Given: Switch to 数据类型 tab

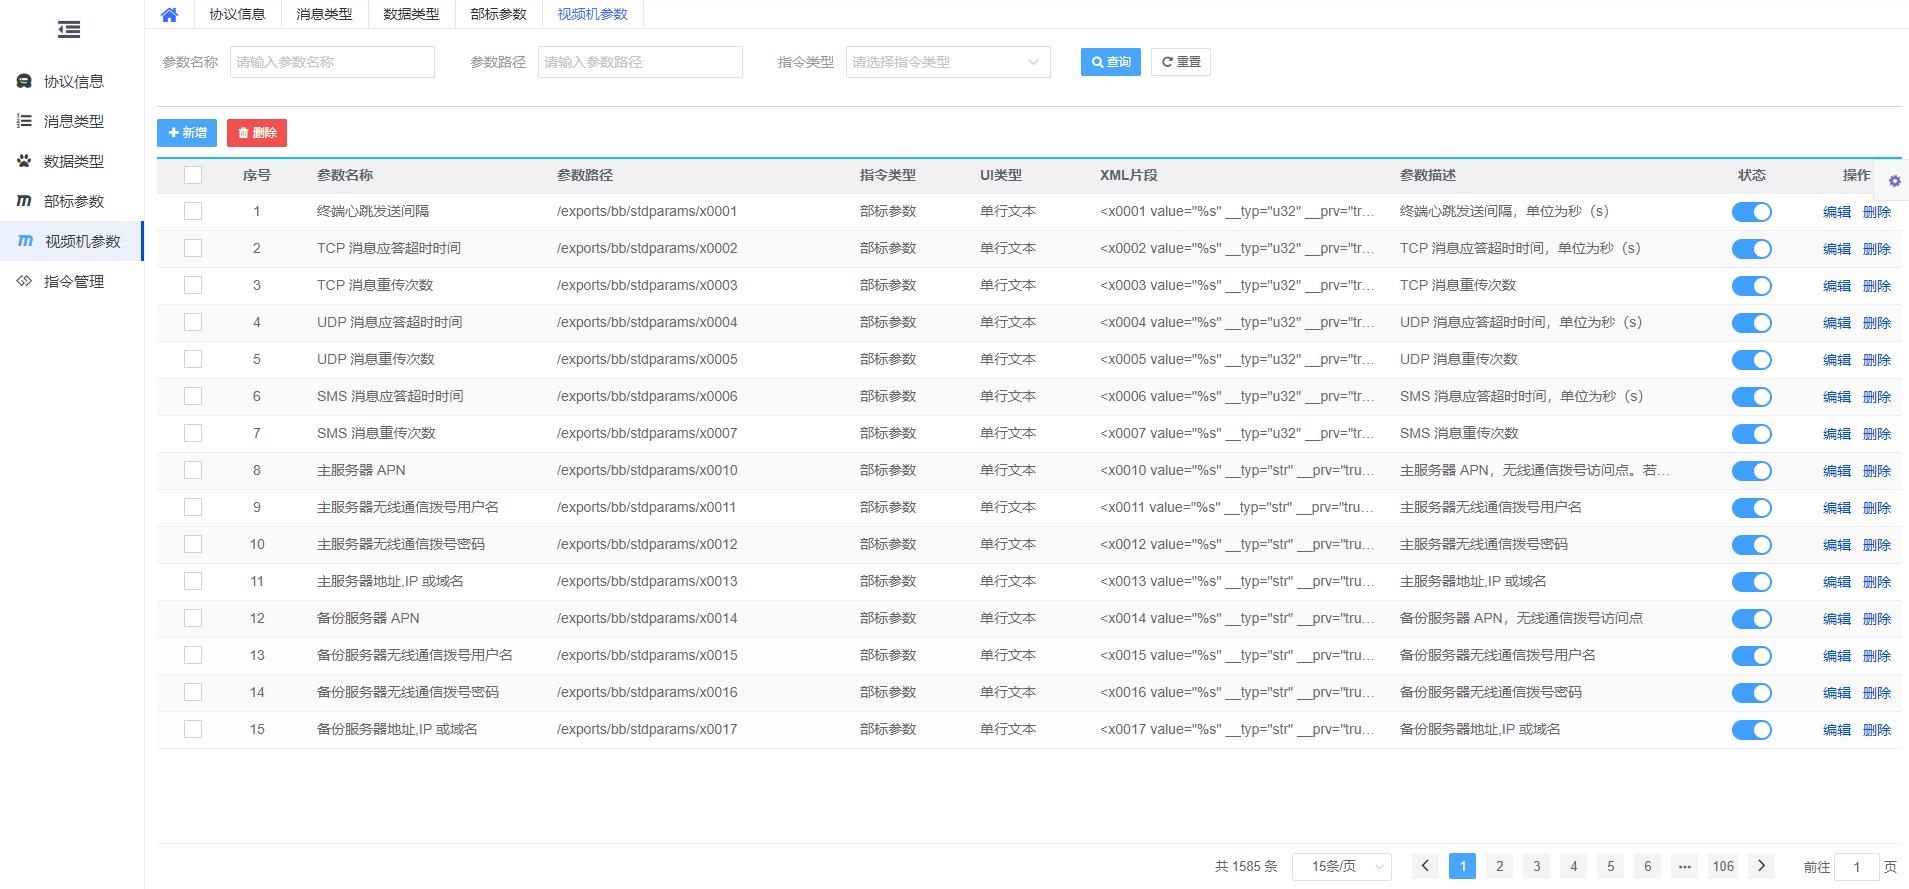Looking at the screenshot, I should (x=411, y=14).
